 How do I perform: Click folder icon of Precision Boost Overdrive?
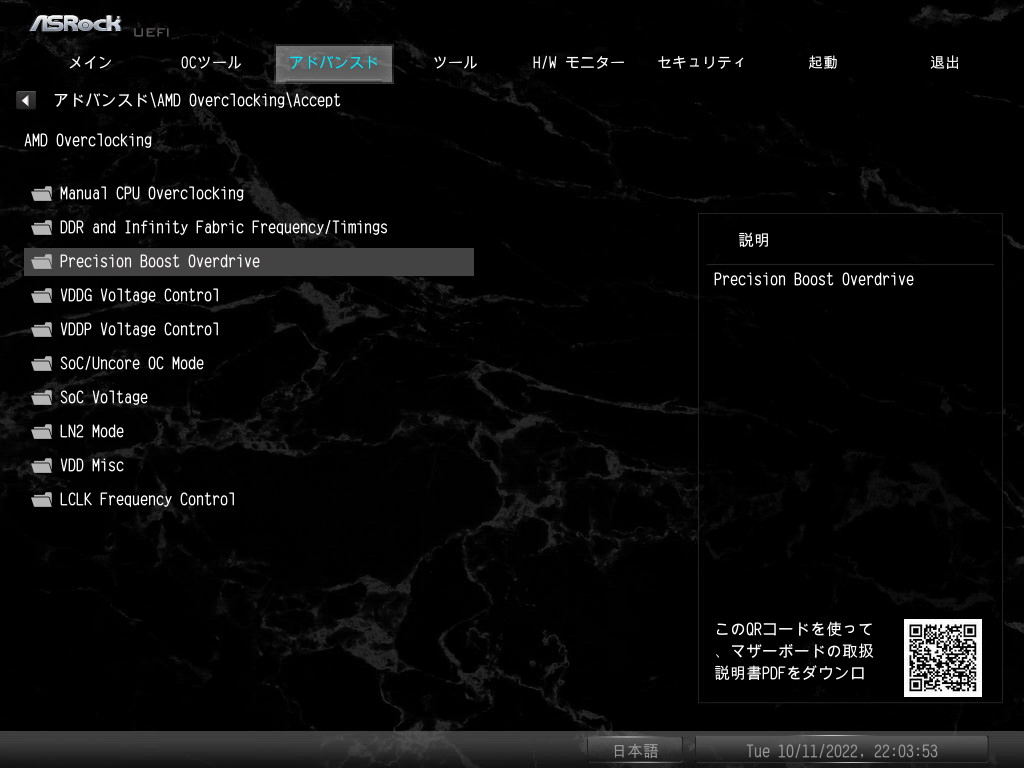pos(42,262)
